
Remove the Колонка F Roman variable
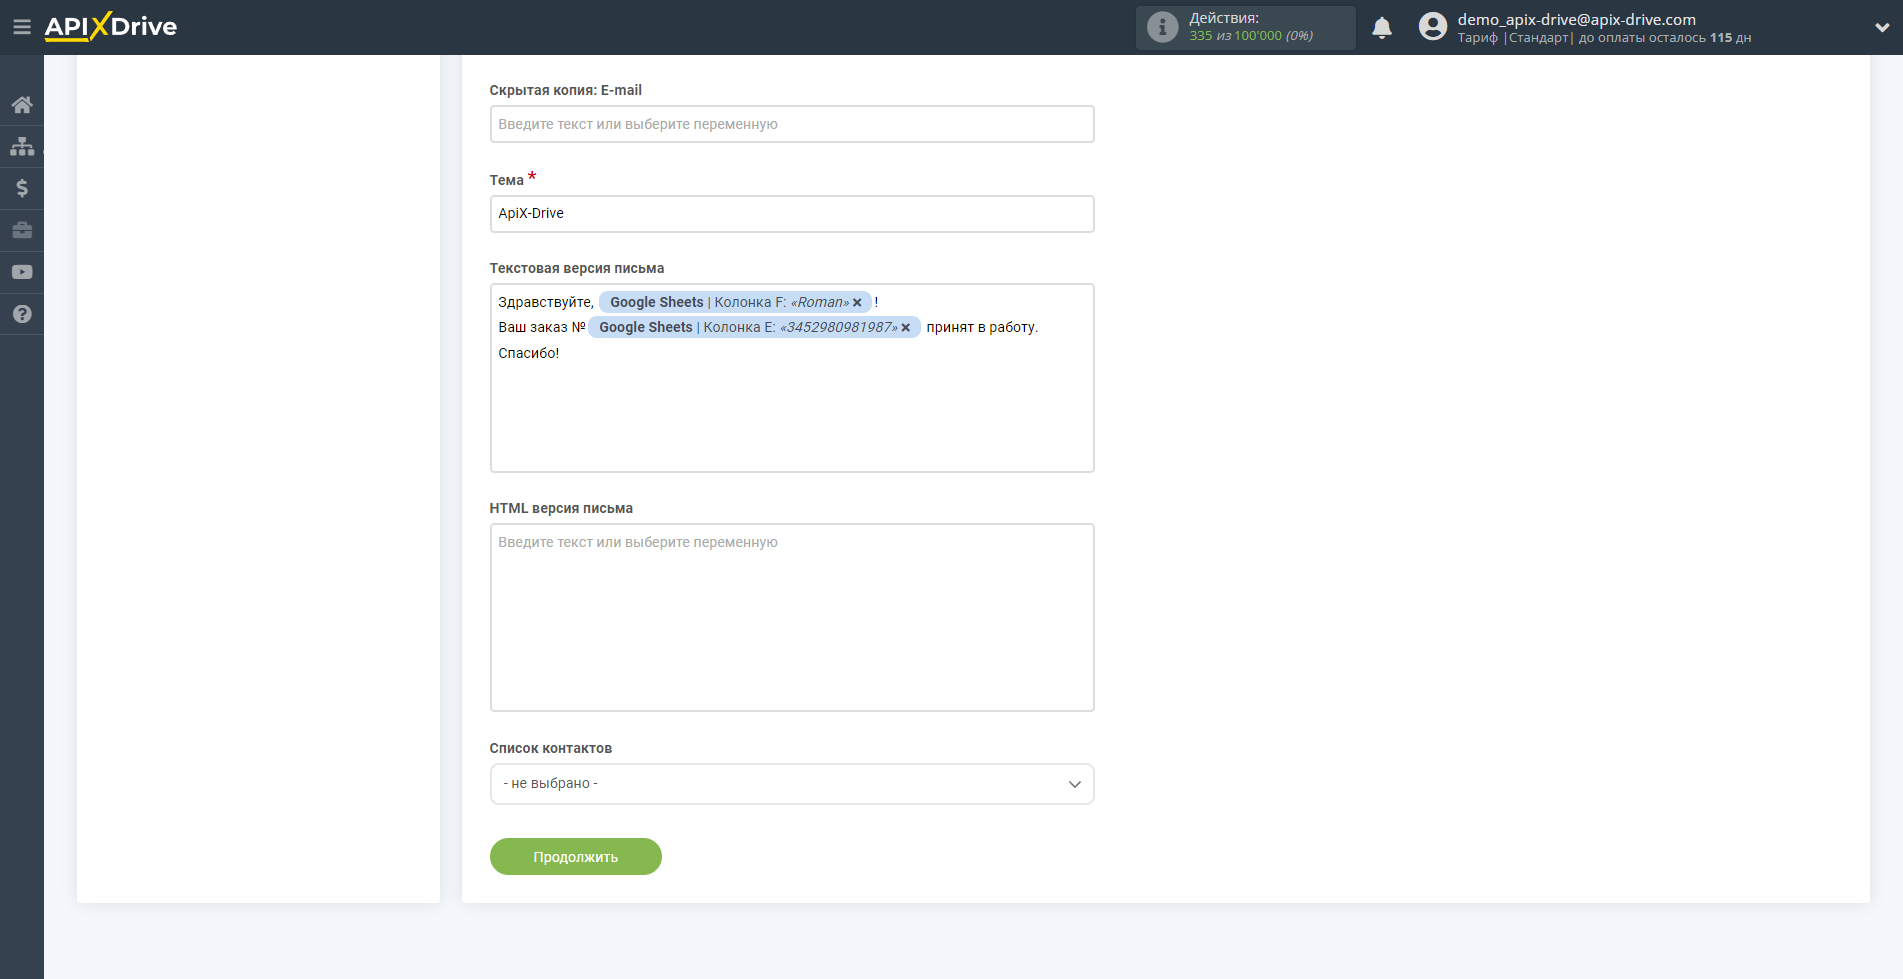tap(857, 303)
